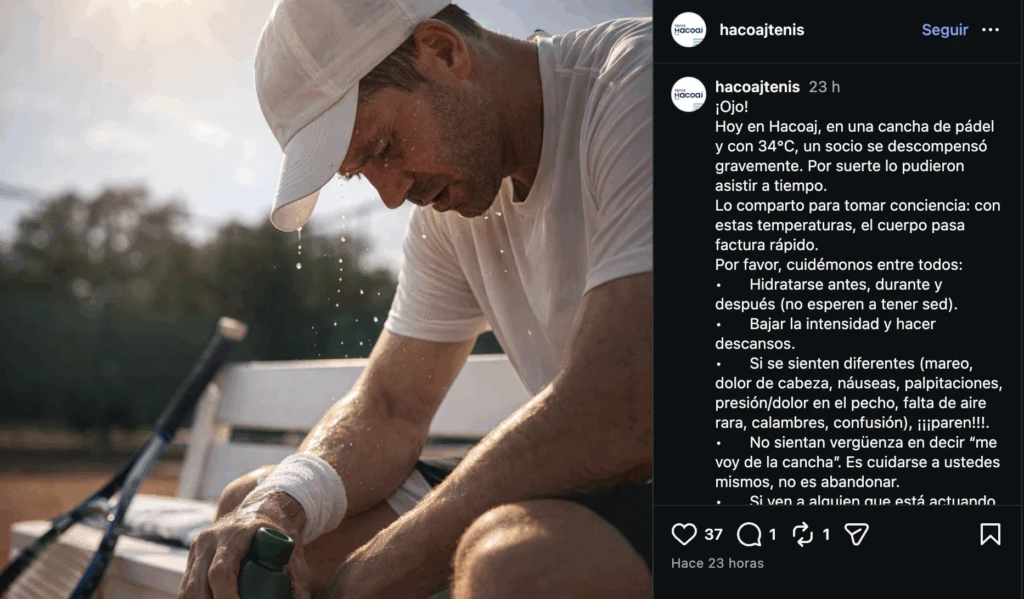Click the caption author avatar
Viewport: 1024px width, 599px height.
point(688,95)
